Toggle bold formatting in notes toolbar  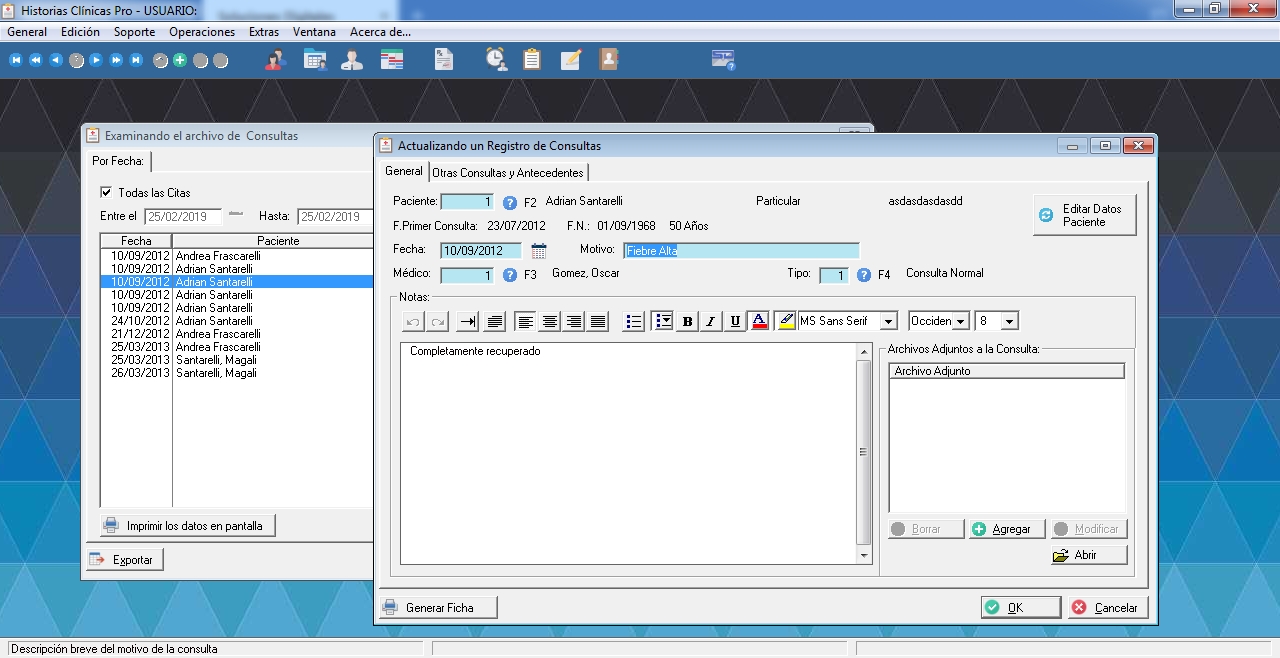687,322
